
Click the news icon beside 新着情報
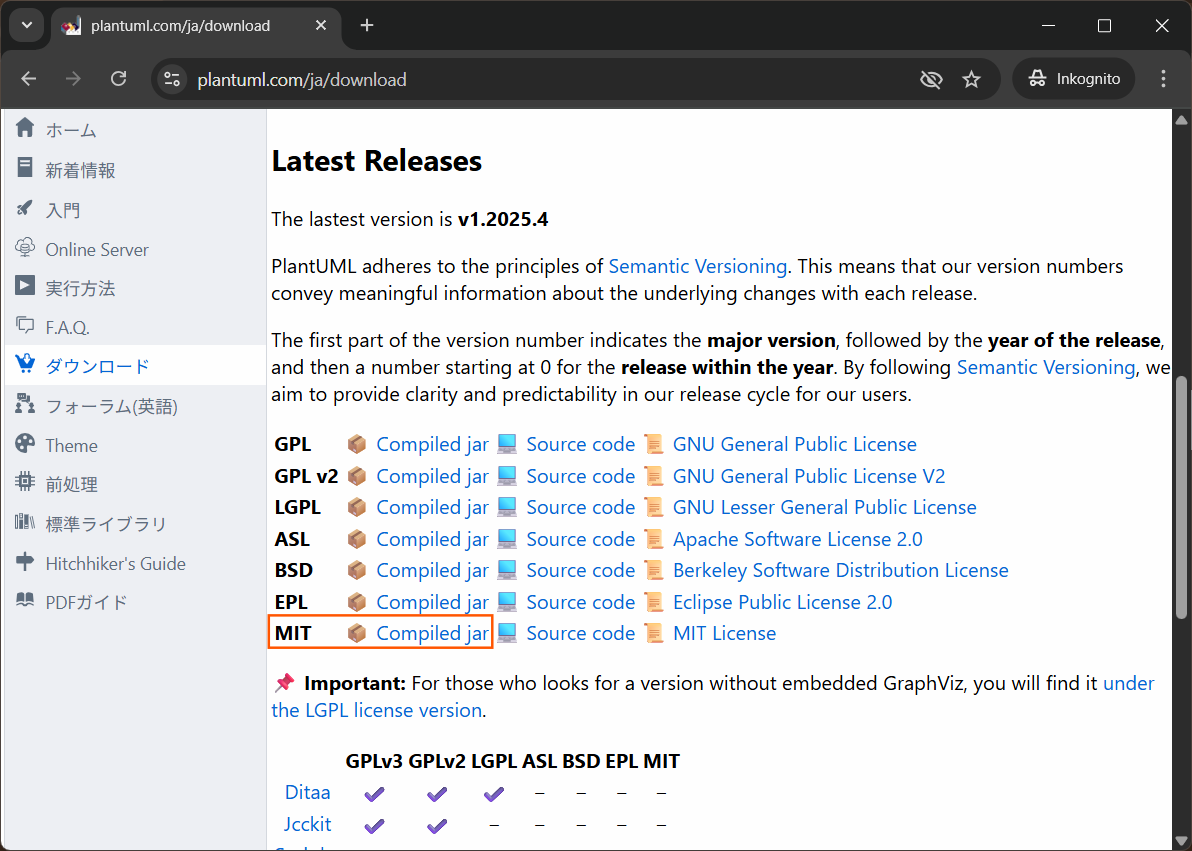tap(25, 167)
